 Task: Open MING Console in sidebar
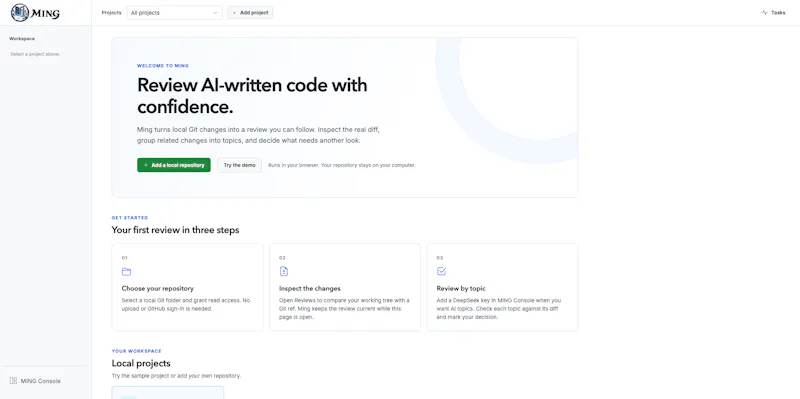click(x=35, y=381)
